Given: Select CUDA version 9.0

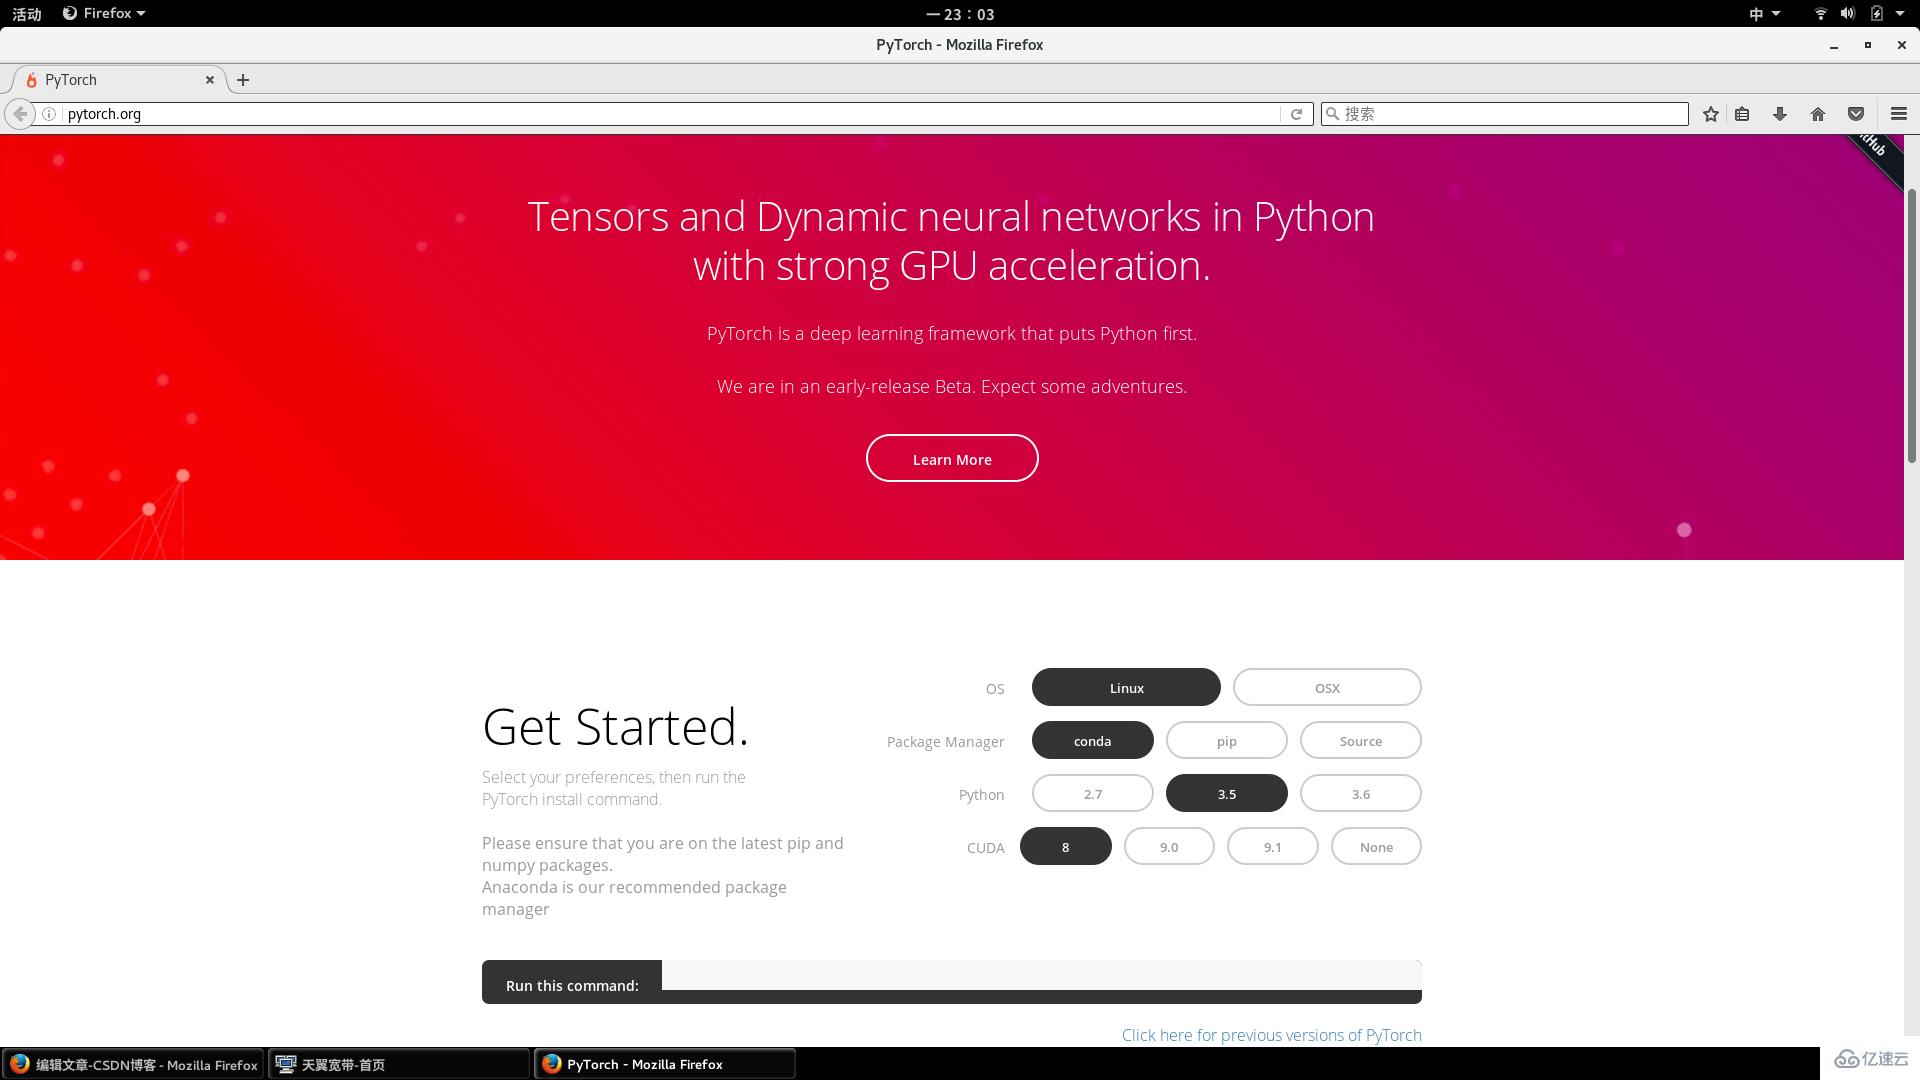Looking at the screenshot, I should [1168, 845].
